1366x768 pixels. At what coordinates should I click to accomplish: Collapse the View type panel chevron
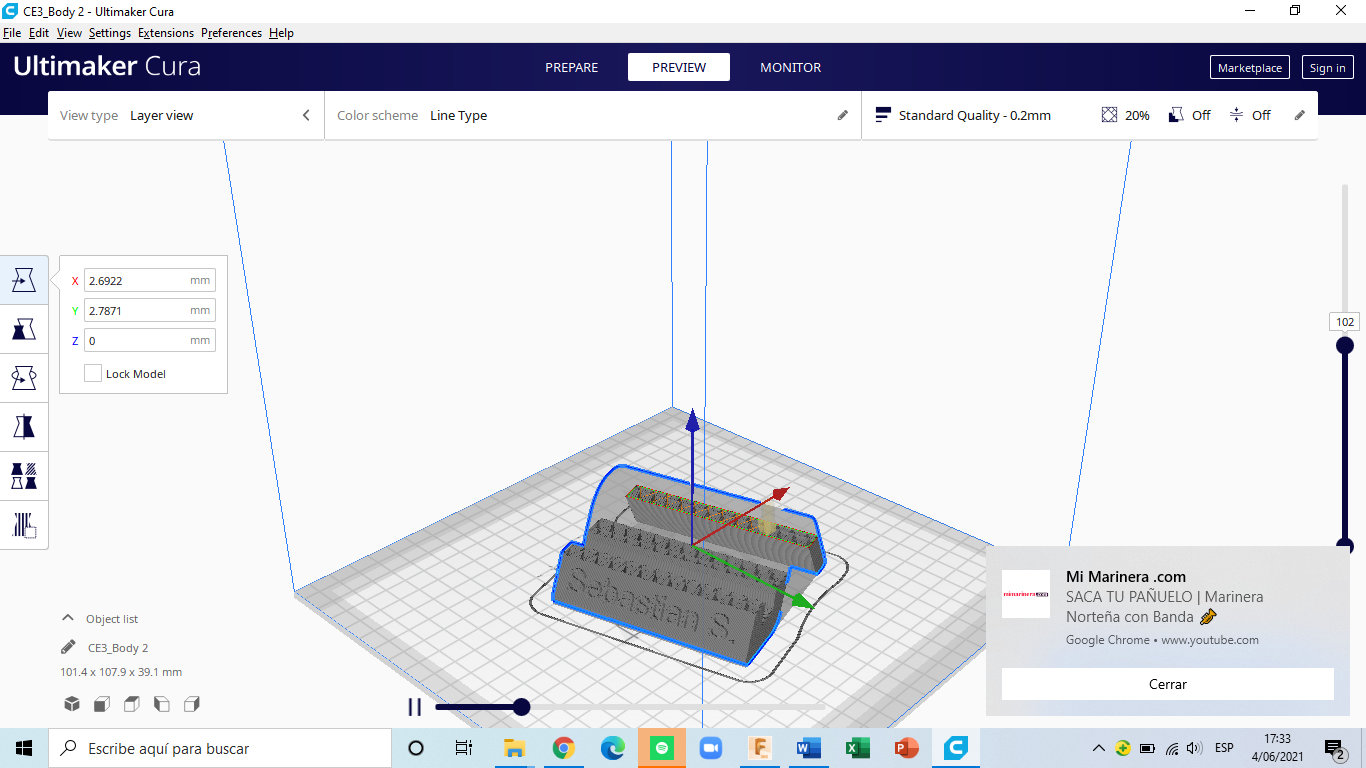pos(306,115)
